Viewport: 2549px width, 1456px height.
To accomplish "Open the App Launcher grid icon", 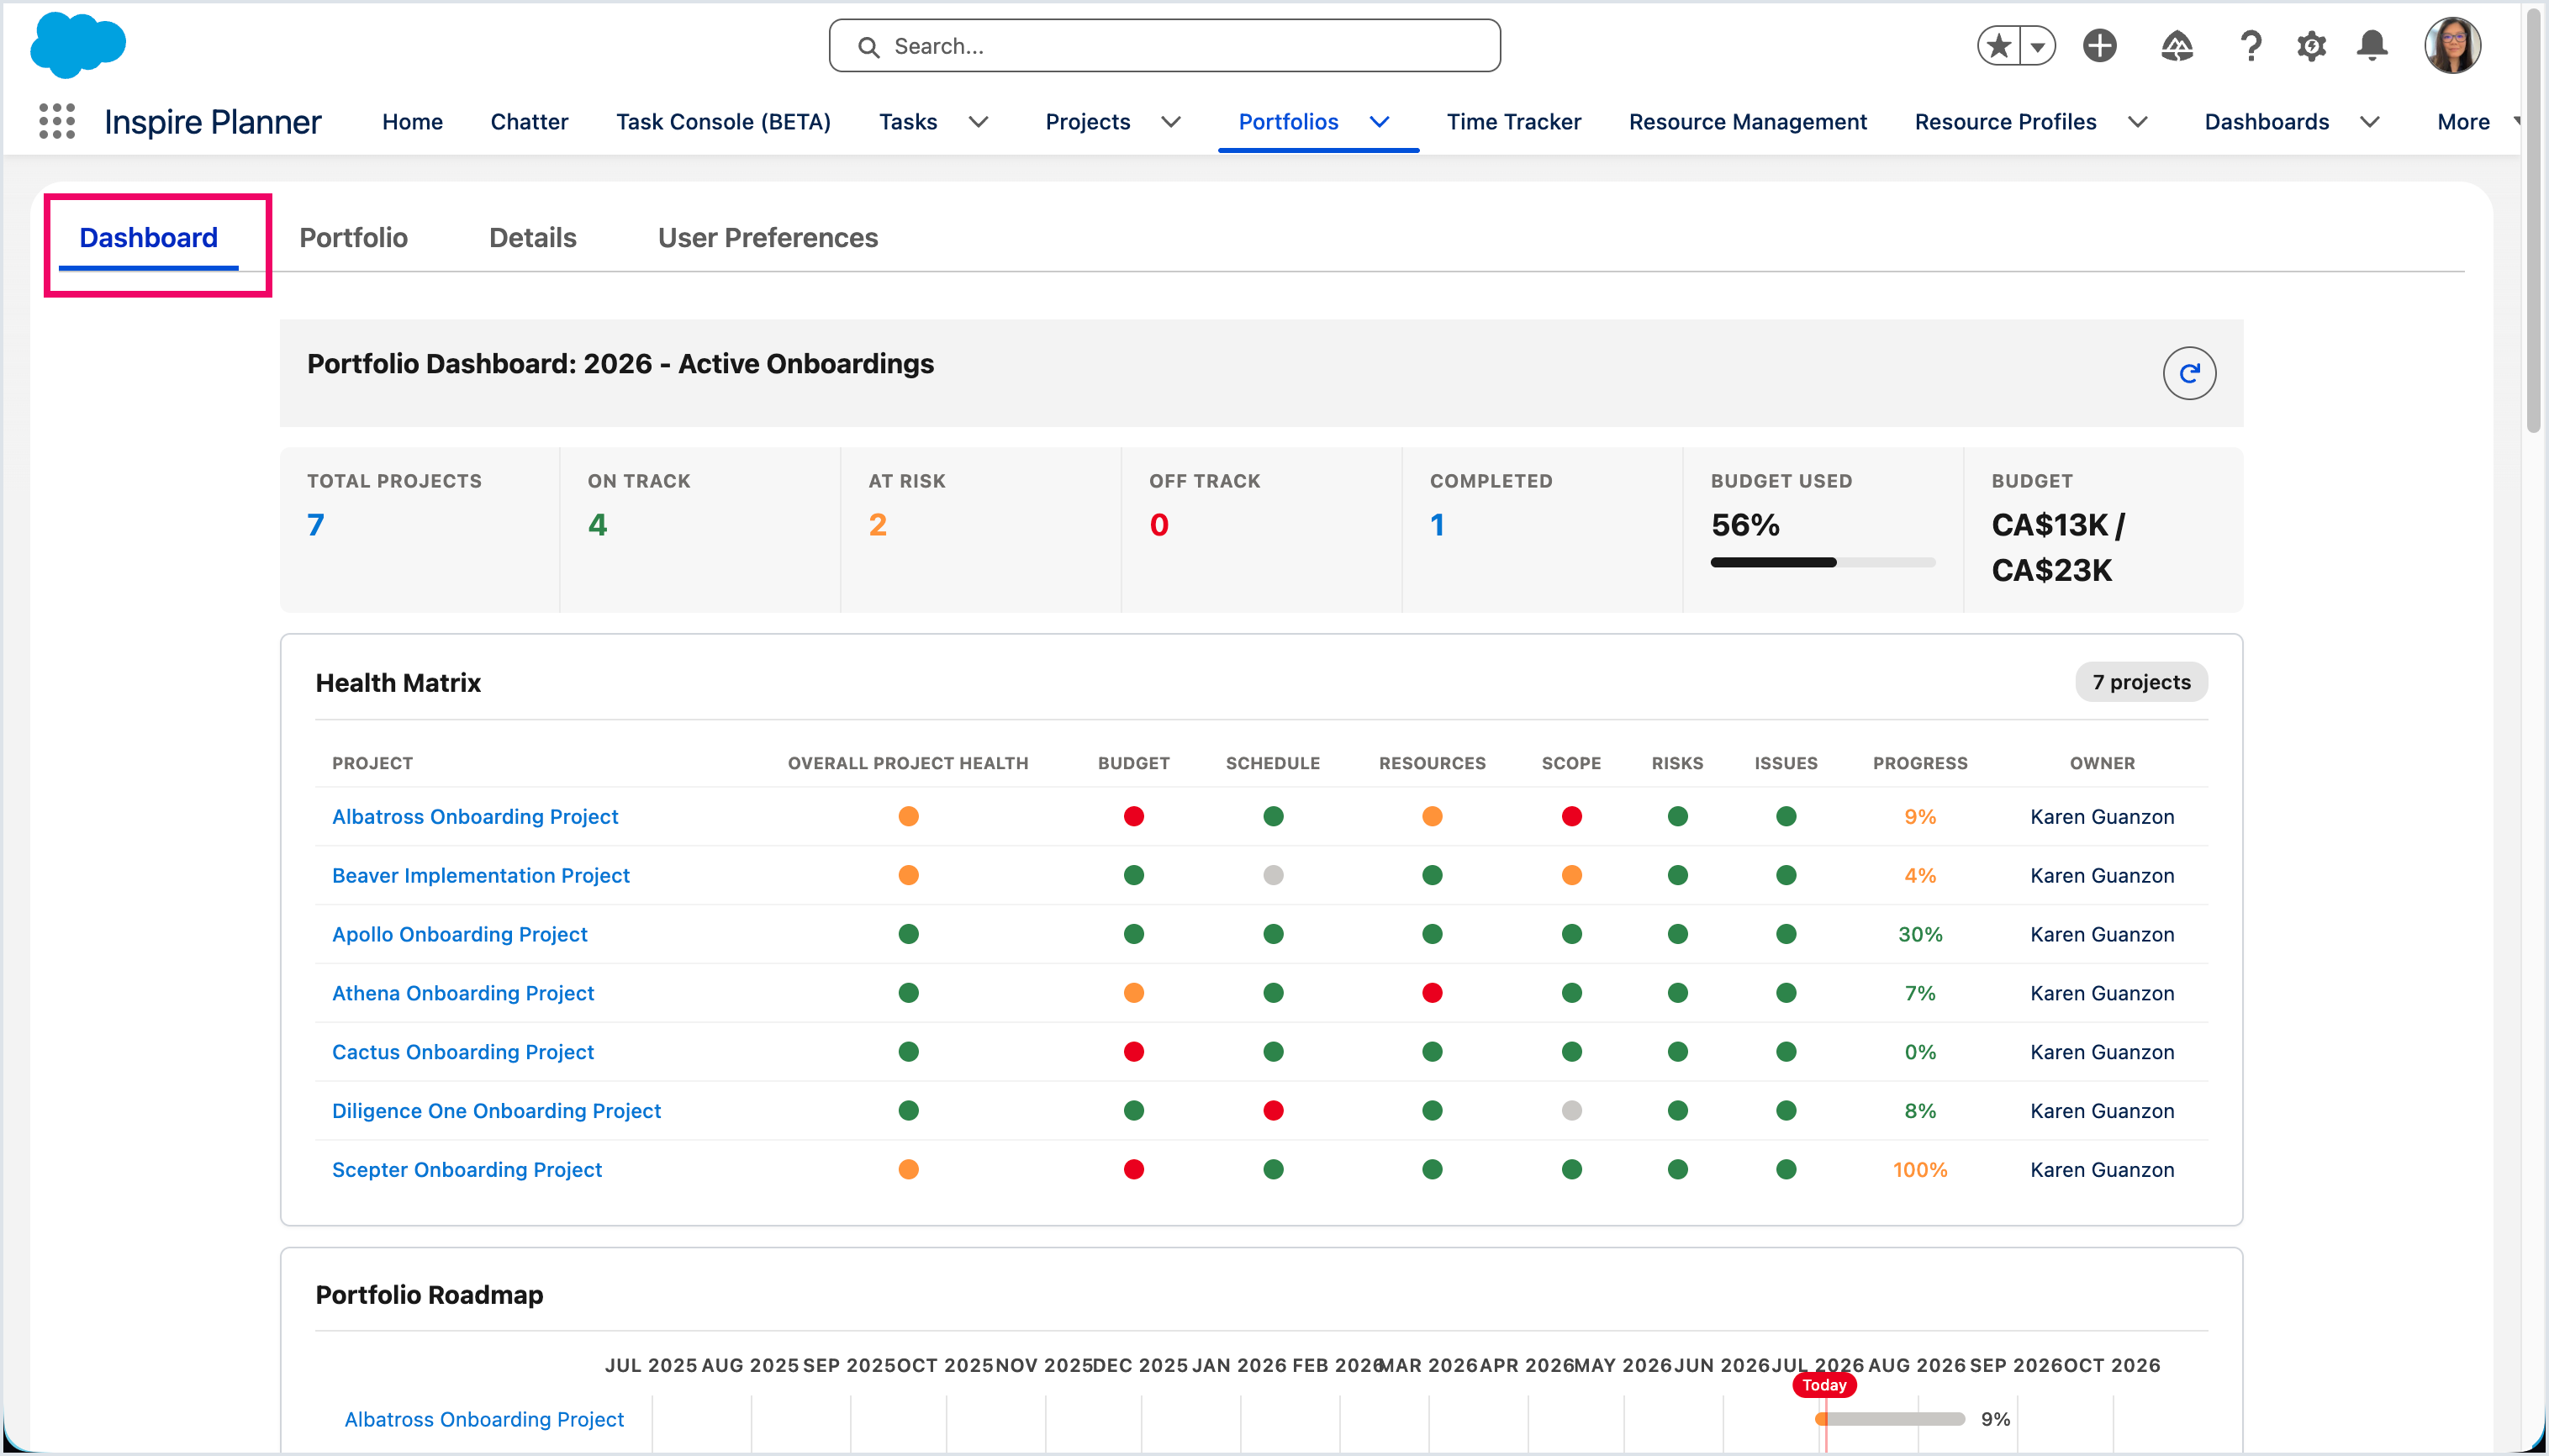I will [x=57, y=121].
